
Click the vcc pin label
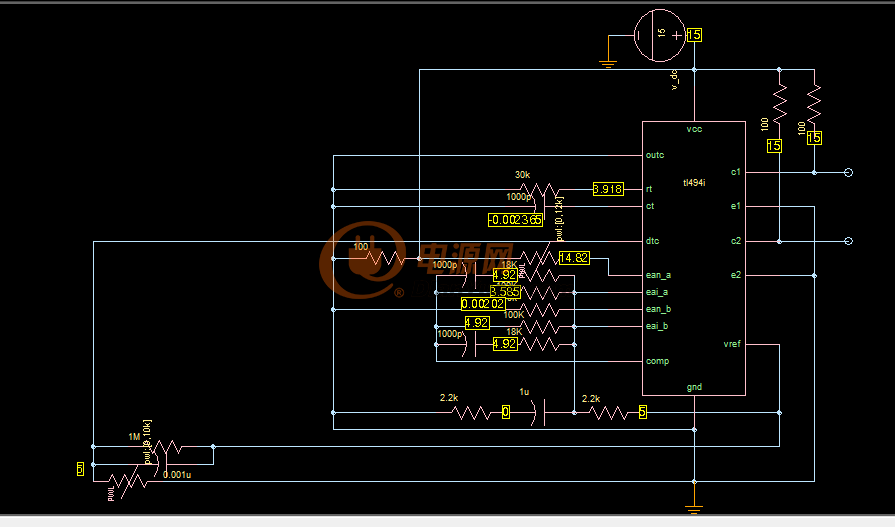(694, 129)
